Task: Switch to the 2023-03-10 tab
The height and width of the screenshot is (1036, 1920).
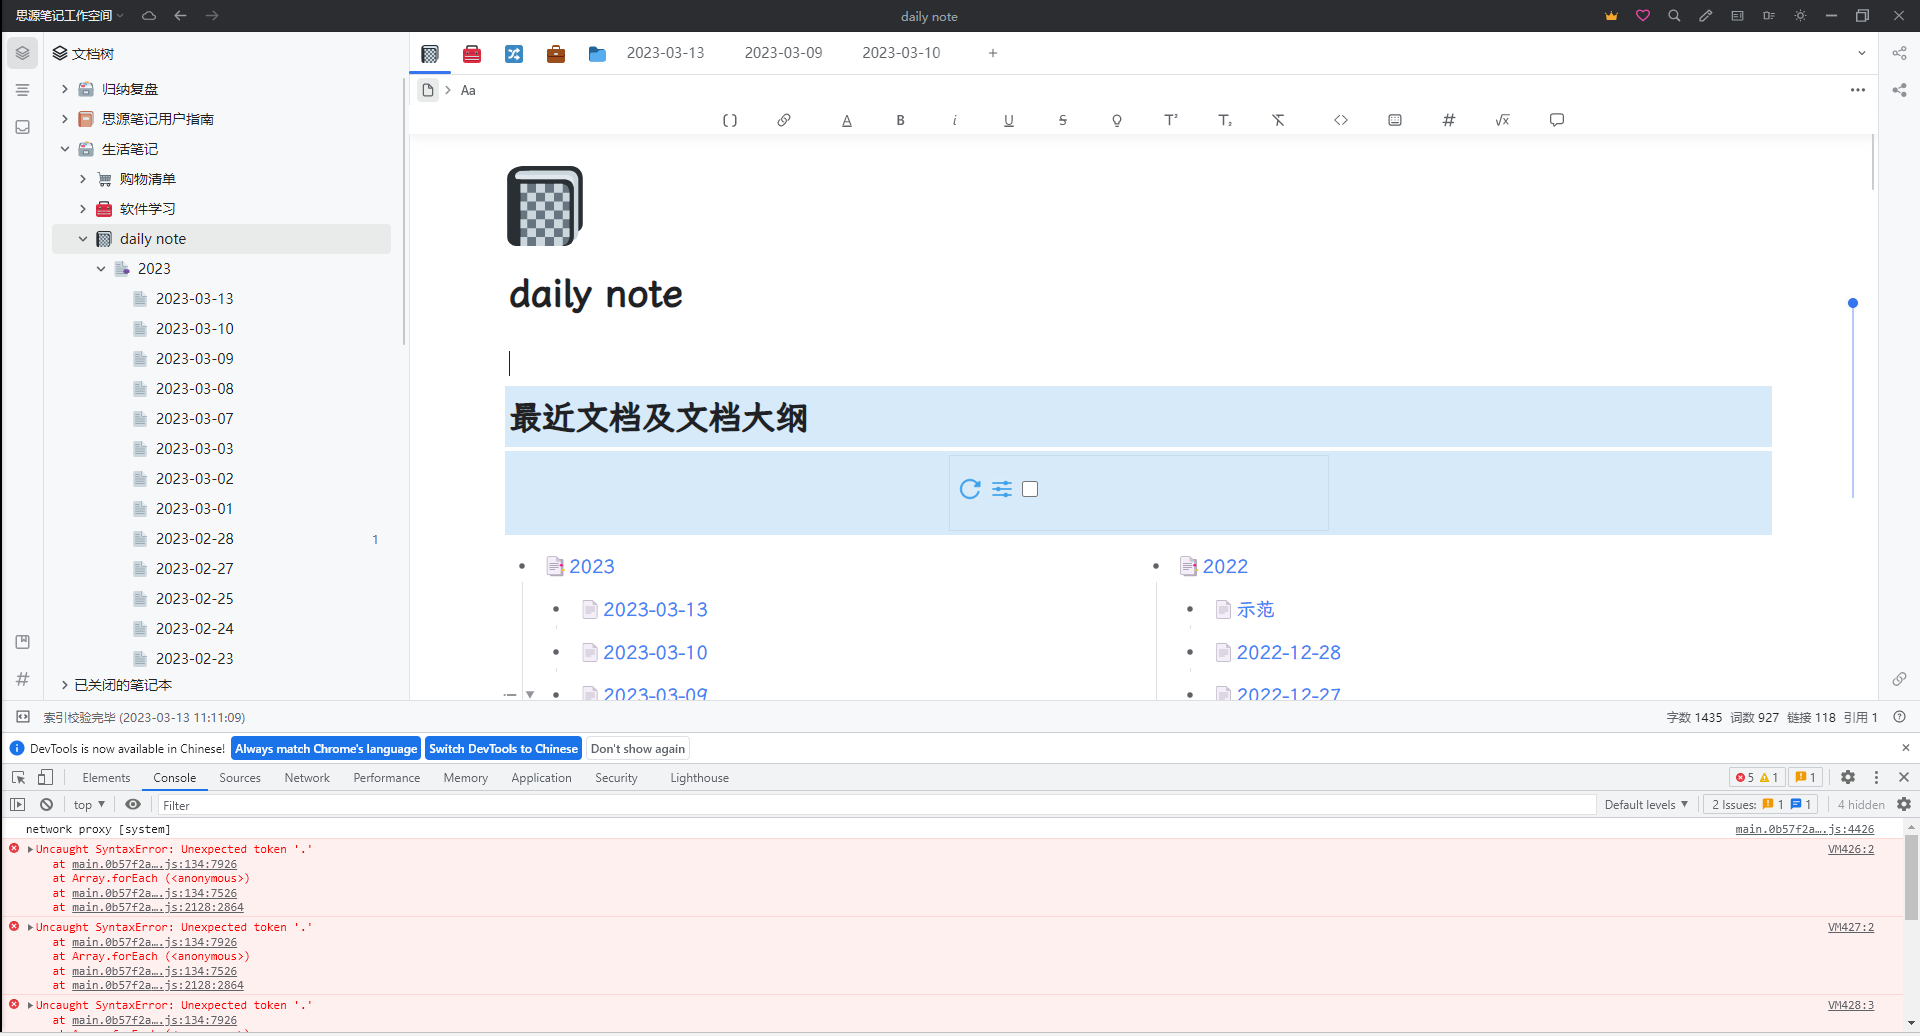Action: click(901, 53)
